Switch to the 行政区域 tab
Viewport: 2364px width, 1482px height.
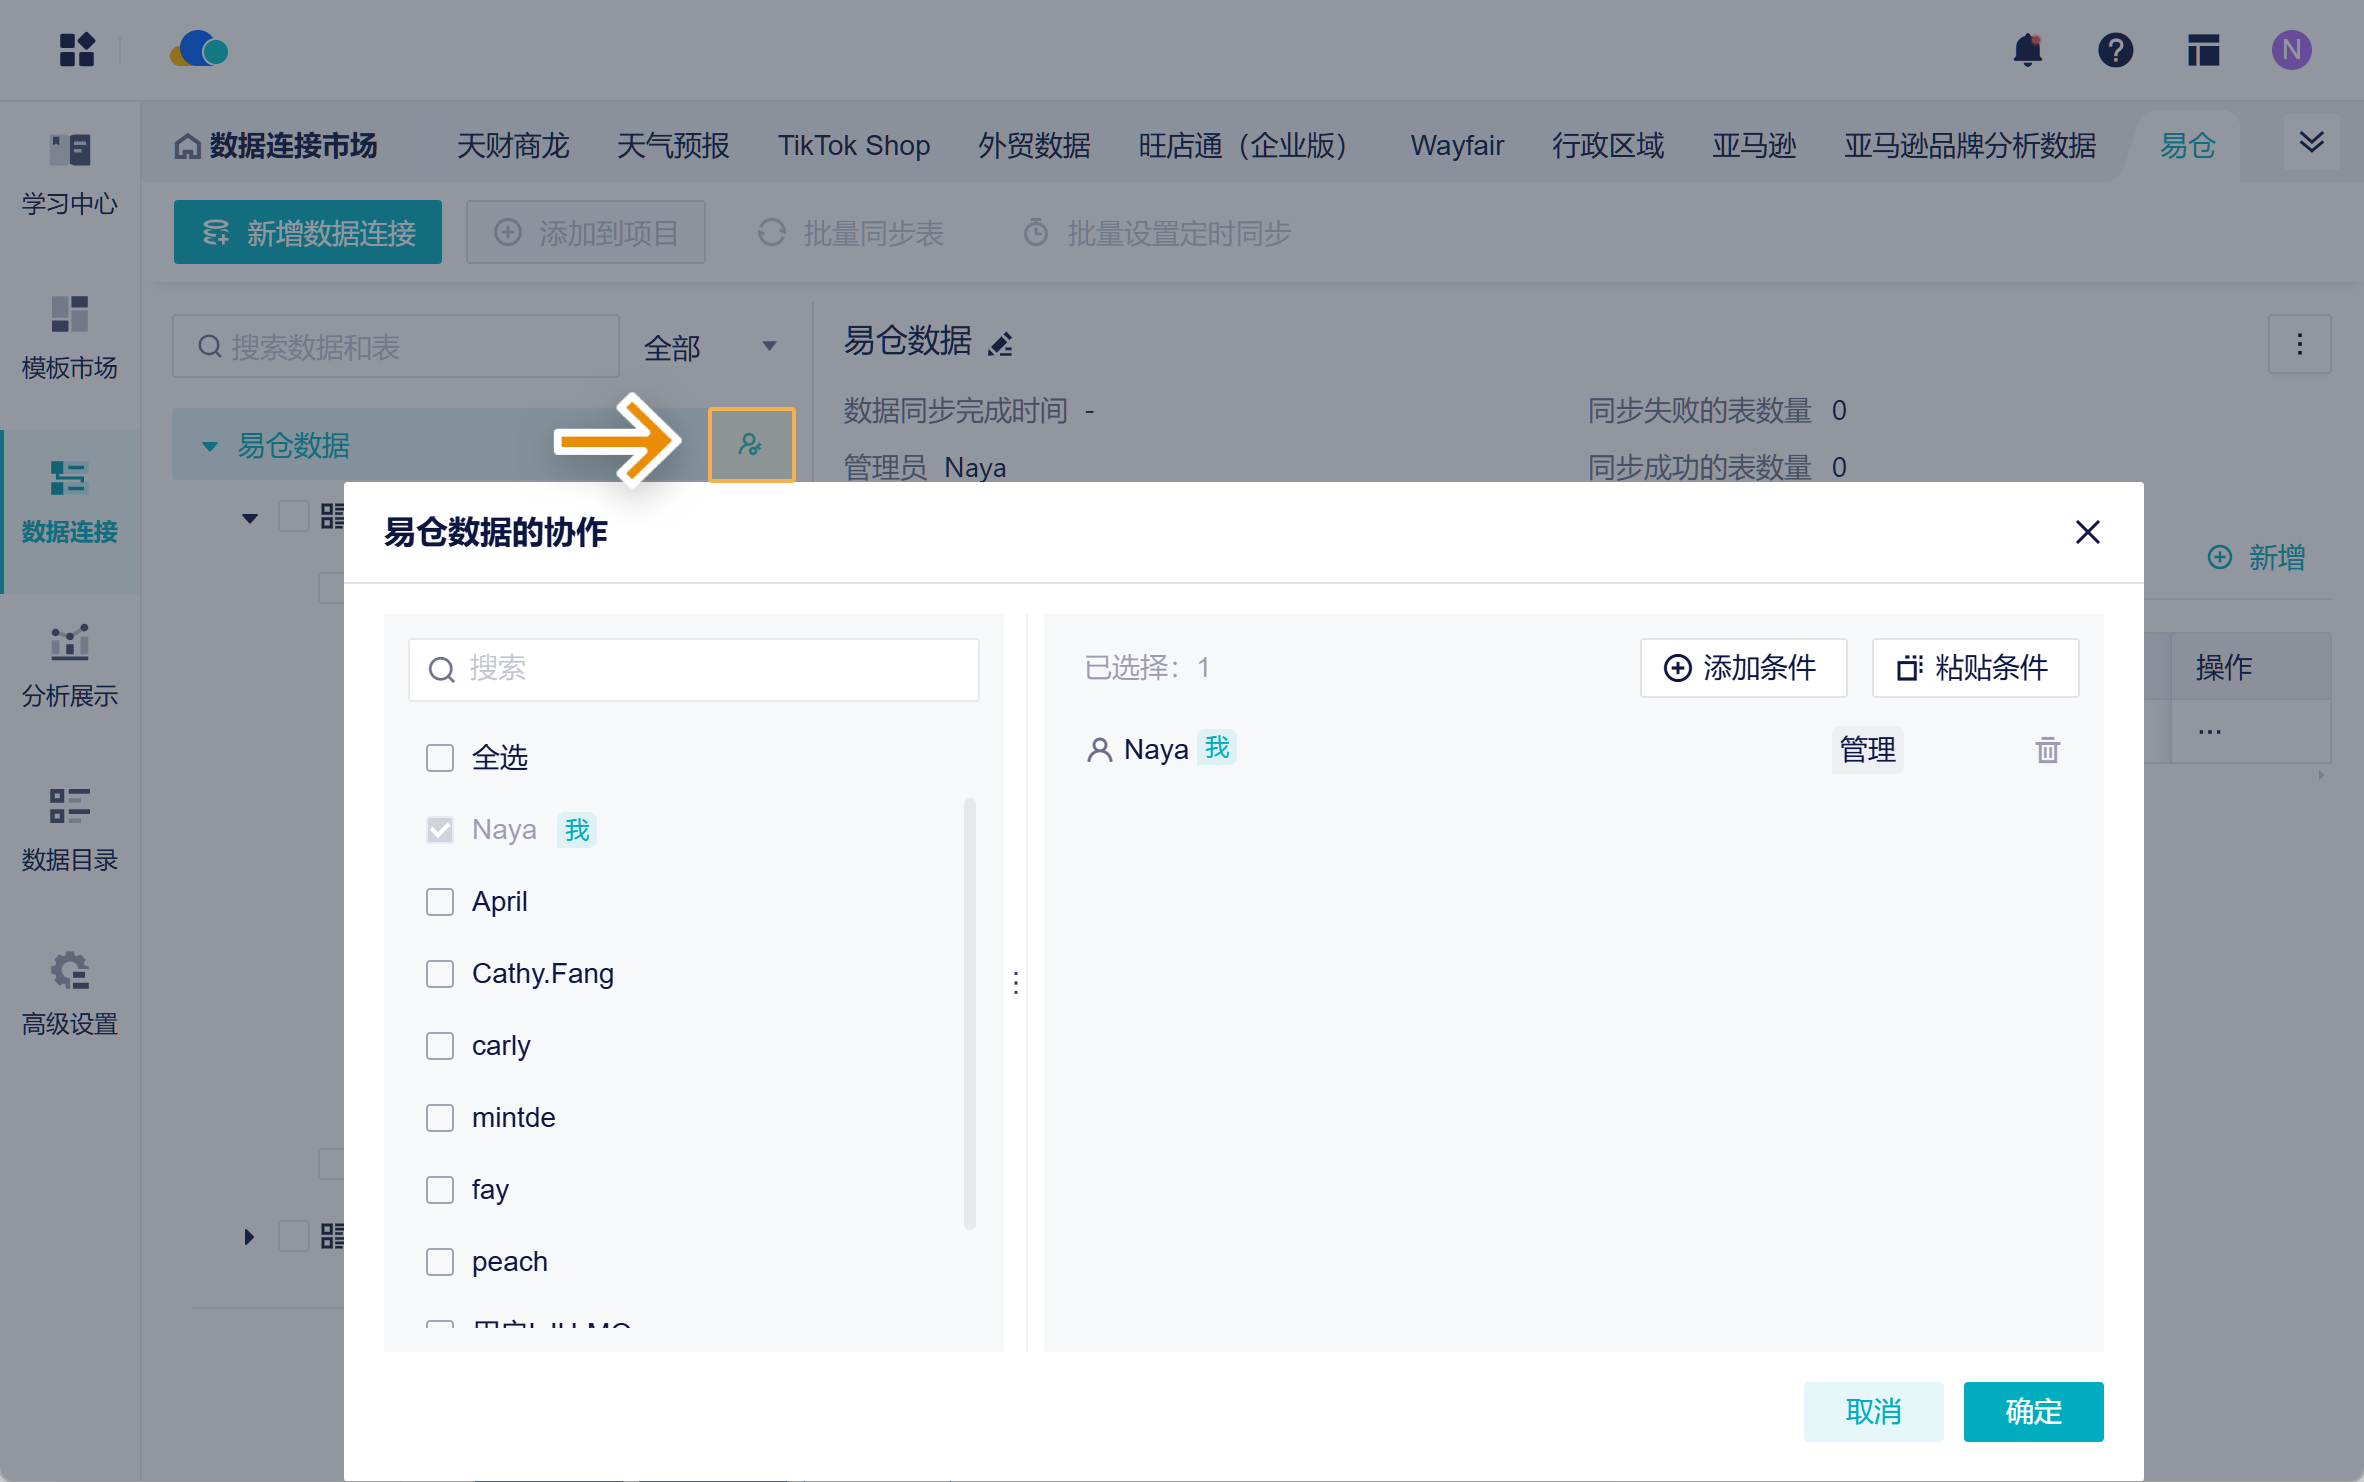click(x=1608, y=146)
